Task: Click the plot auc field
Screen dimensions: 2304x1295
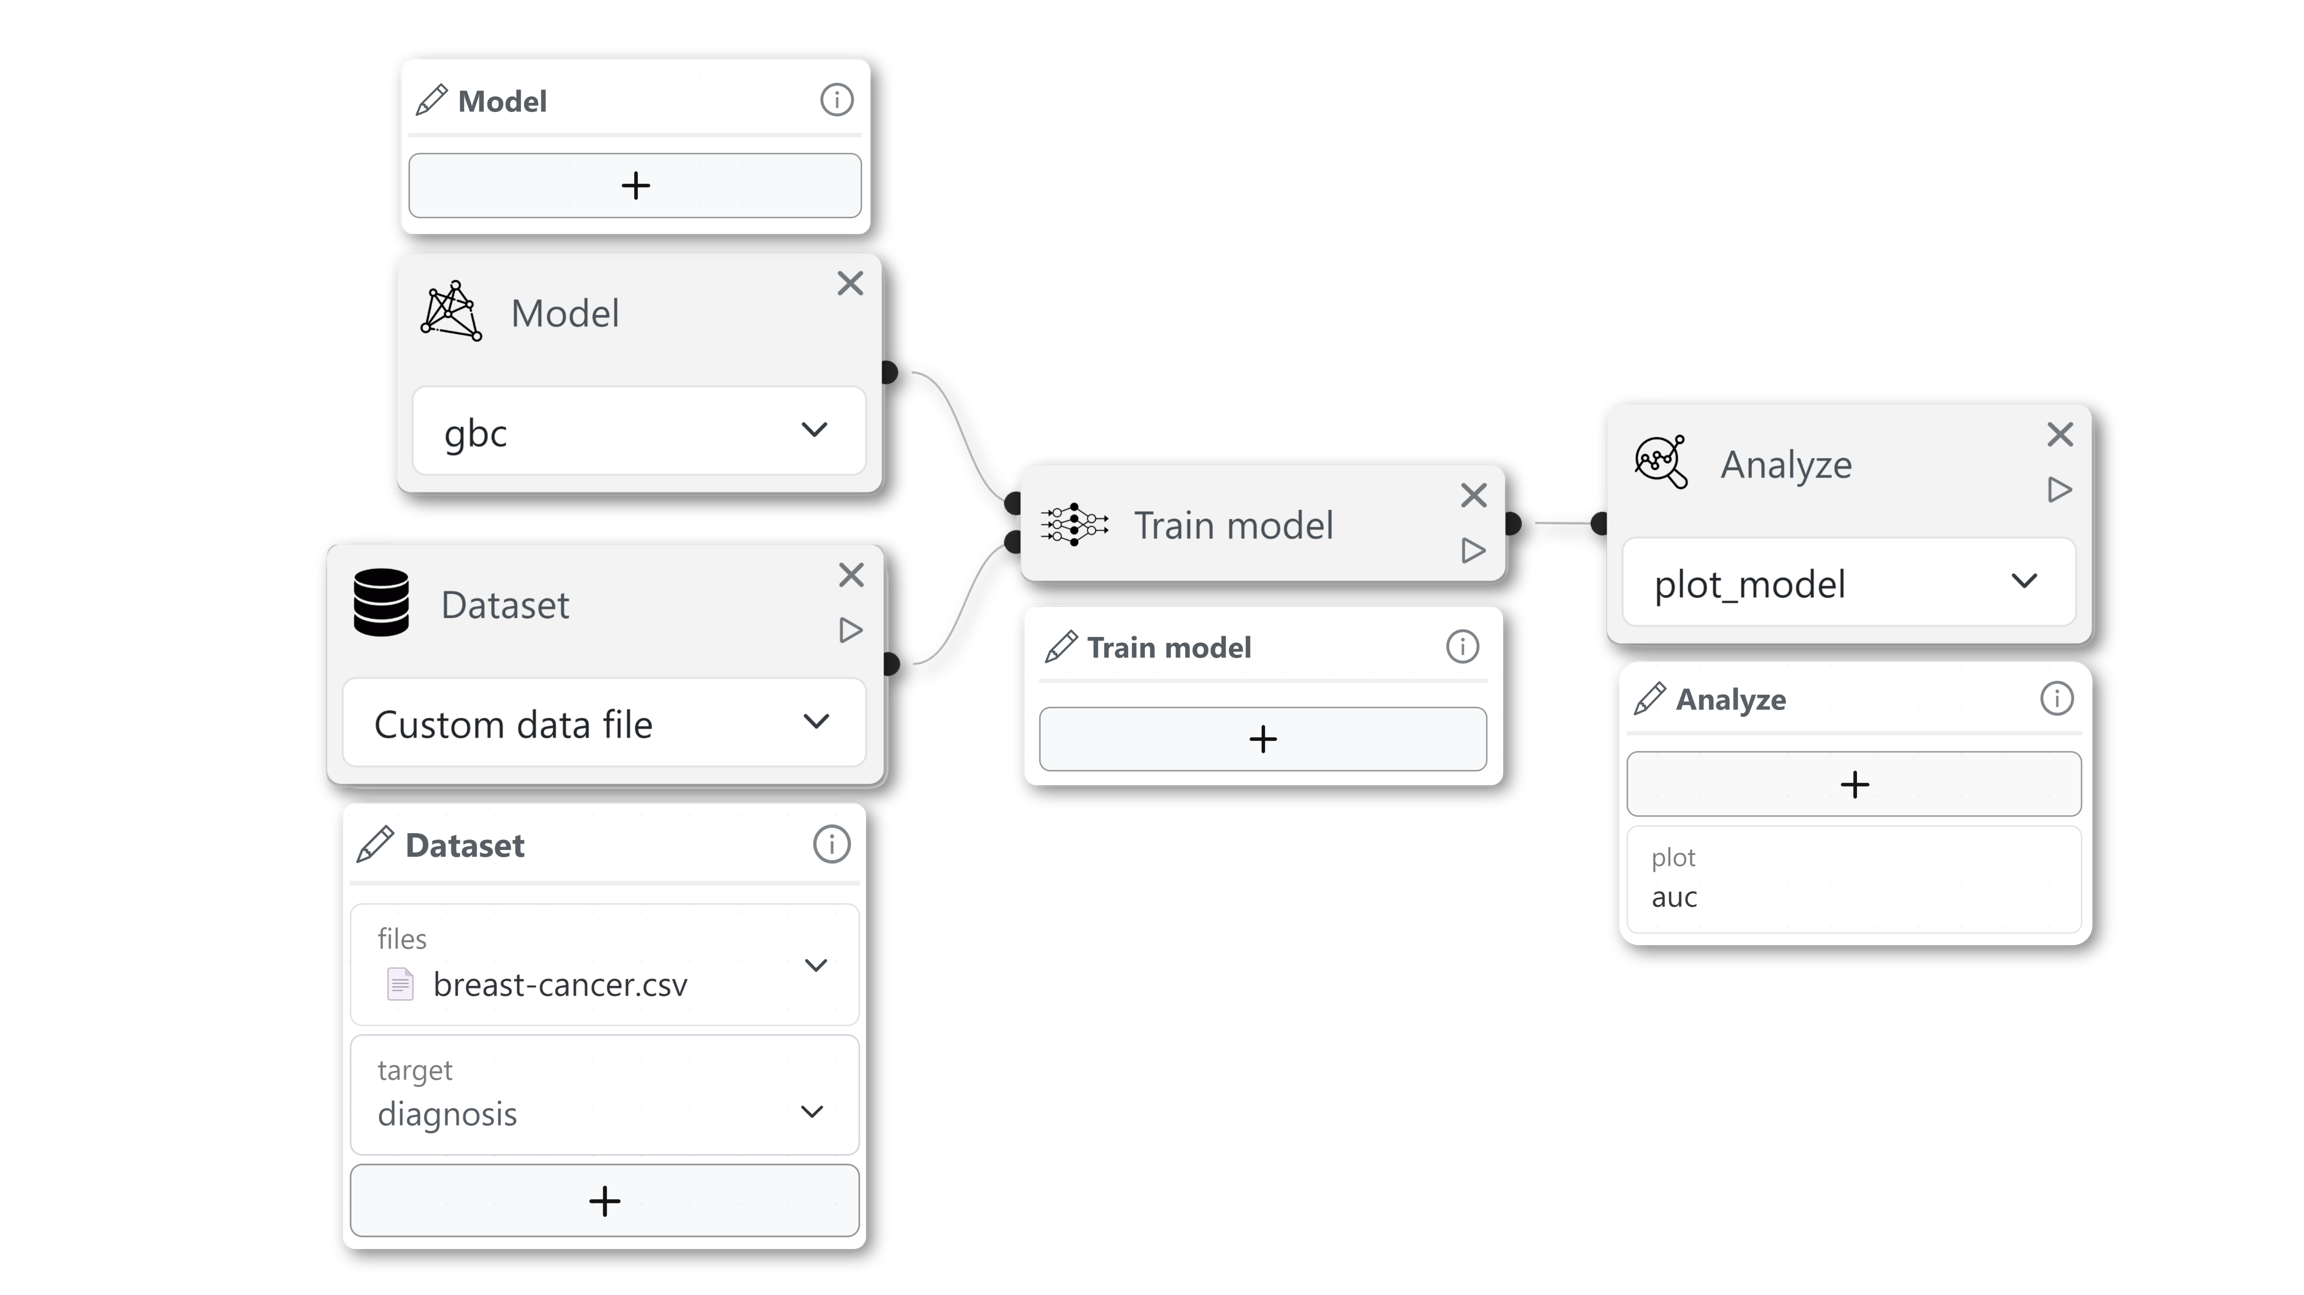Action: tap(1853, 880)
